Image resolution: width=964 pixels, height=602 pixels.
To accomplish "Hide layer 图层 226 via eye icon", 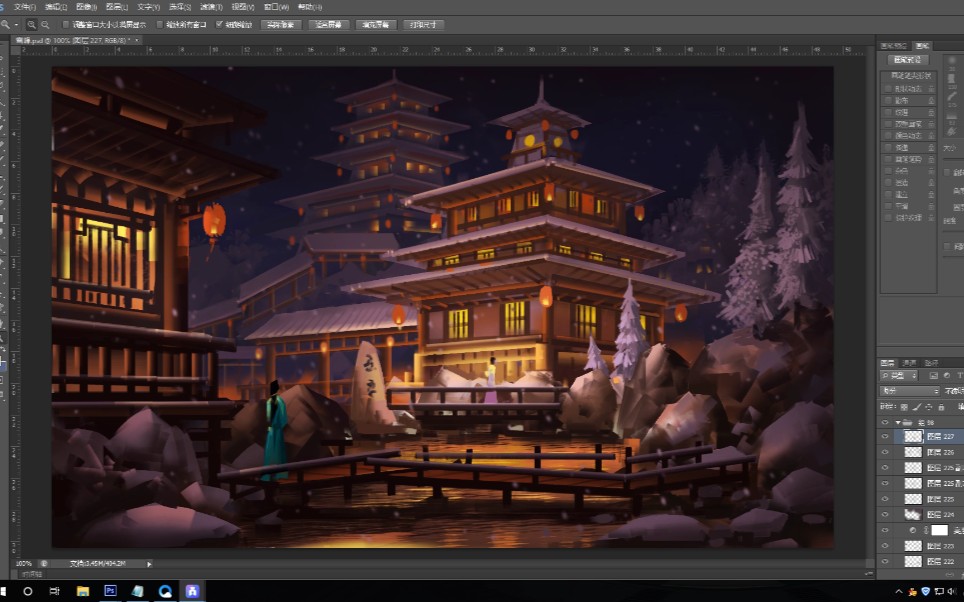I will (885, 452).
